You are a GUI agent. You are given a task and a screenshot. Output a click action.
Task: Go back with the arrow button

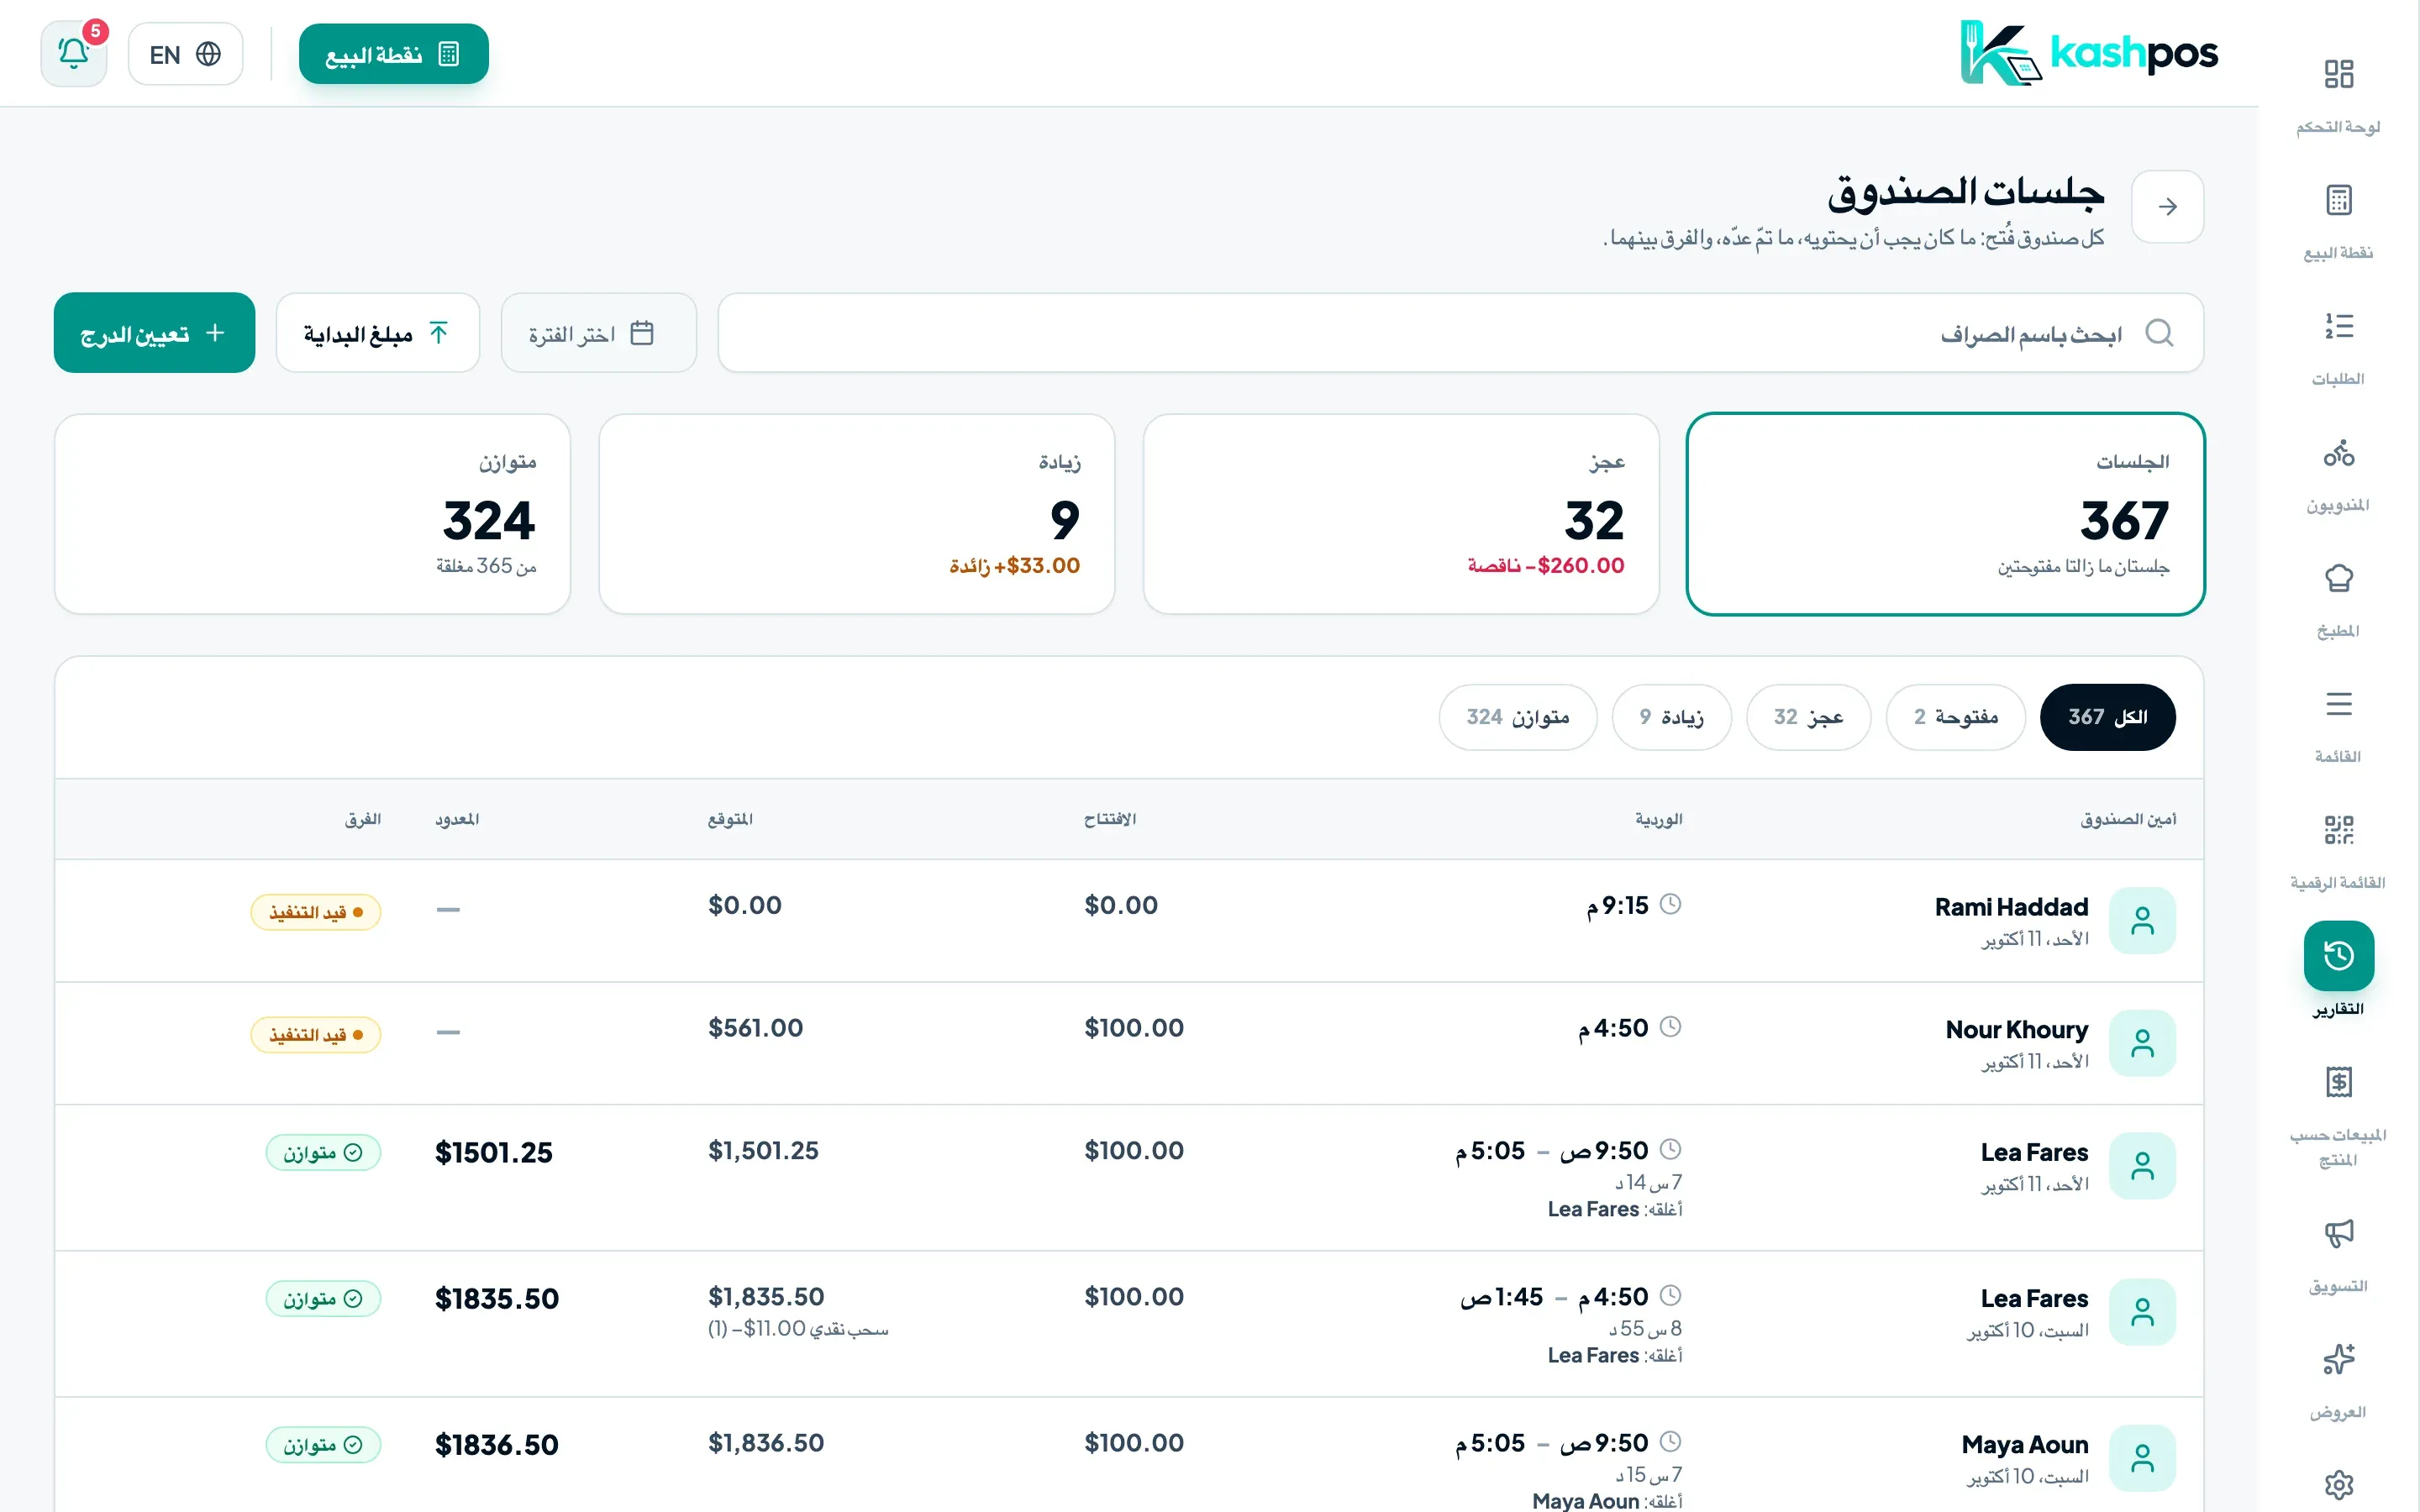[x=2167, y=206]
